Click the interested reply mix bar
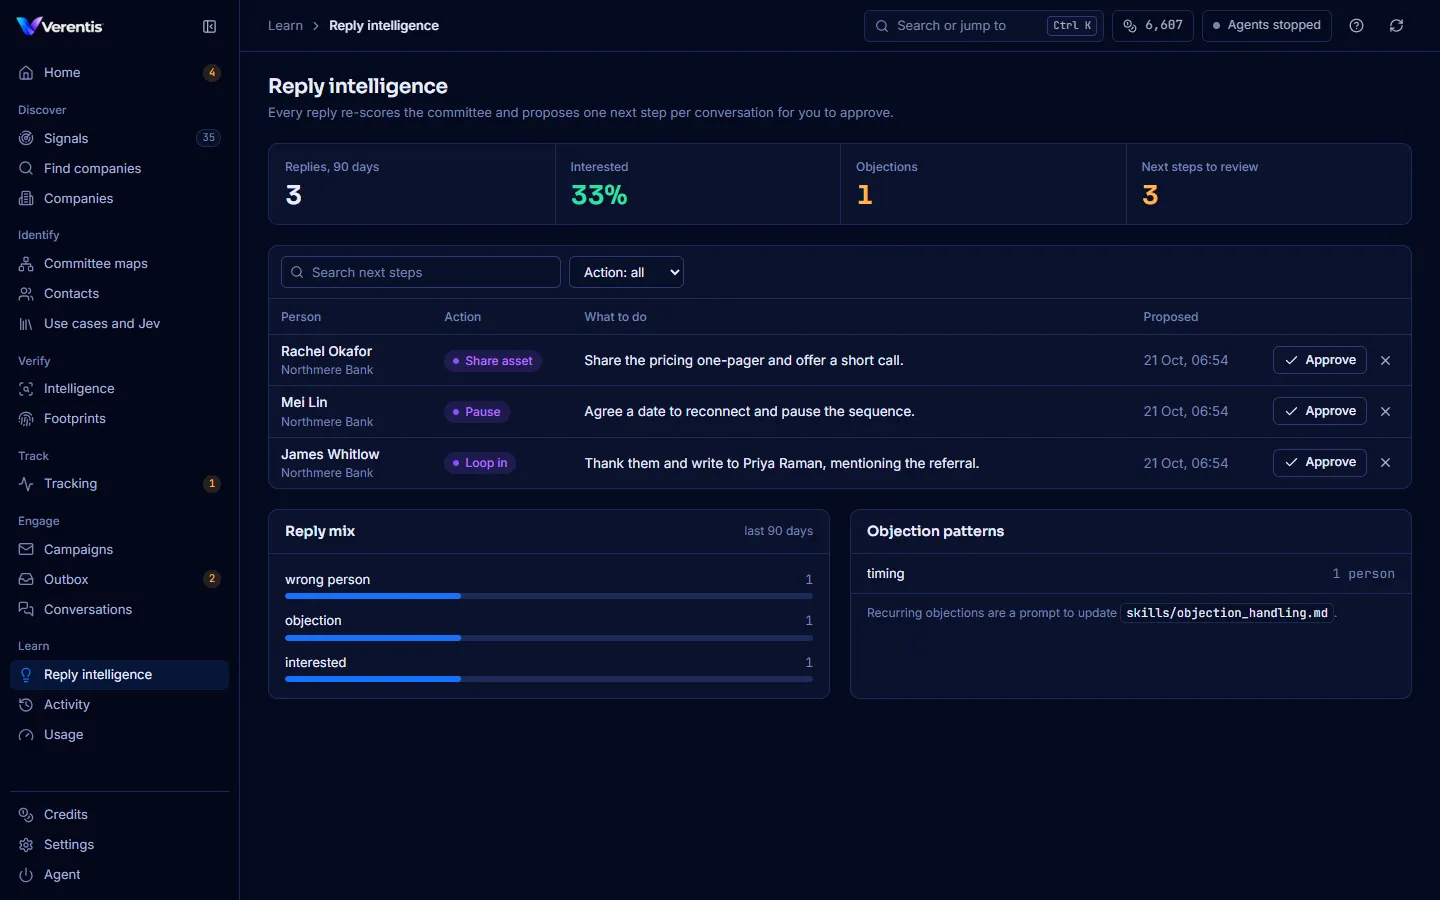1440x900 pixels. [549, 679]
